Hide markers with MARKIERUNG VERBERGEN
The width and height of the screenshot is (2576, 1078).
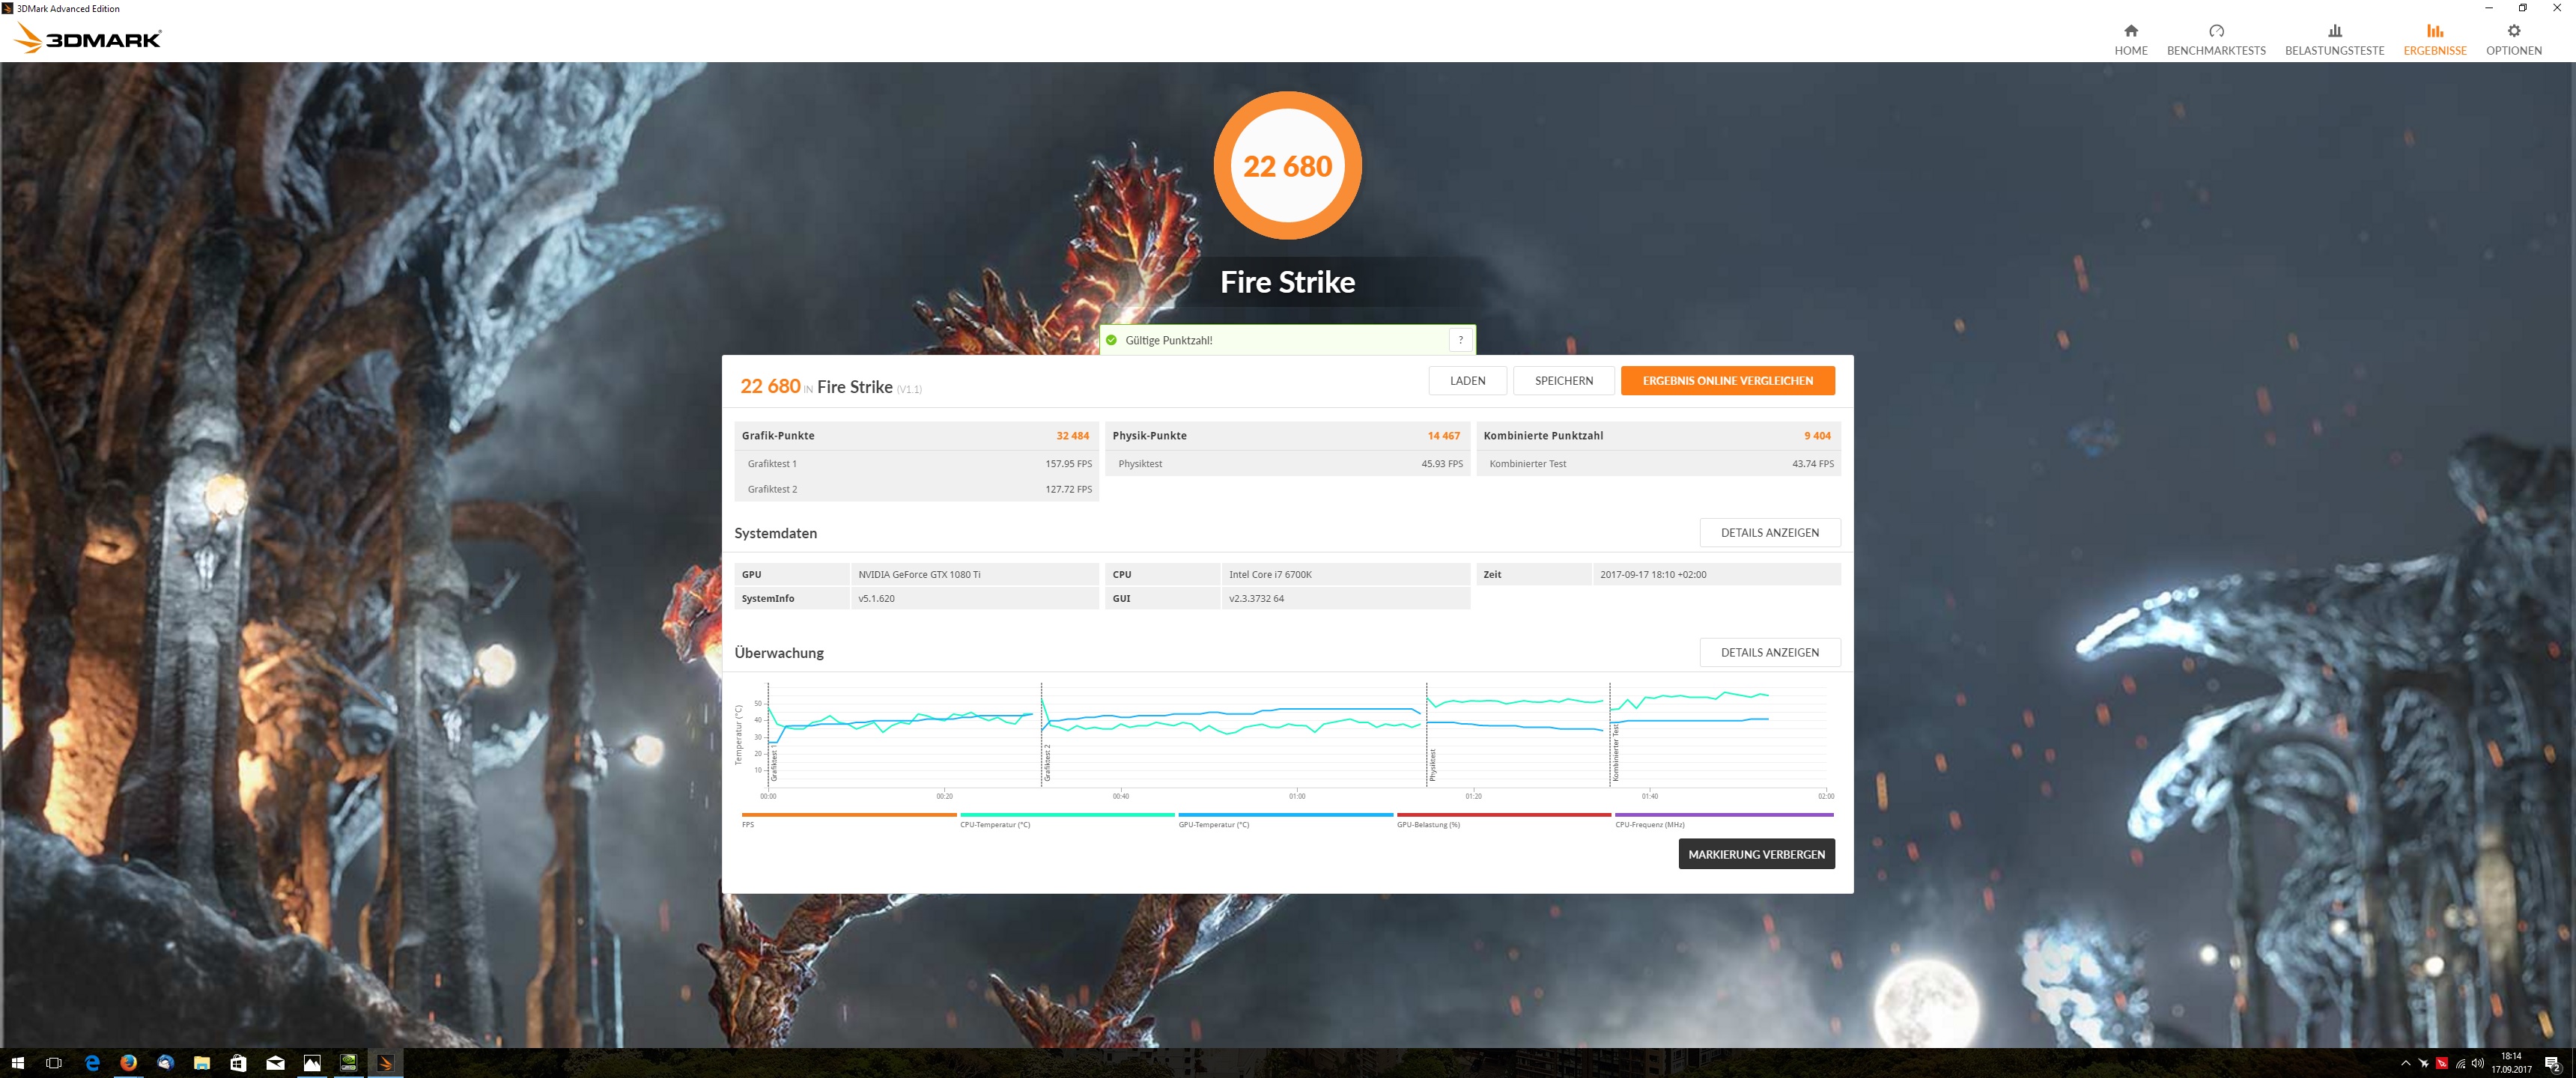(1756, 855)
